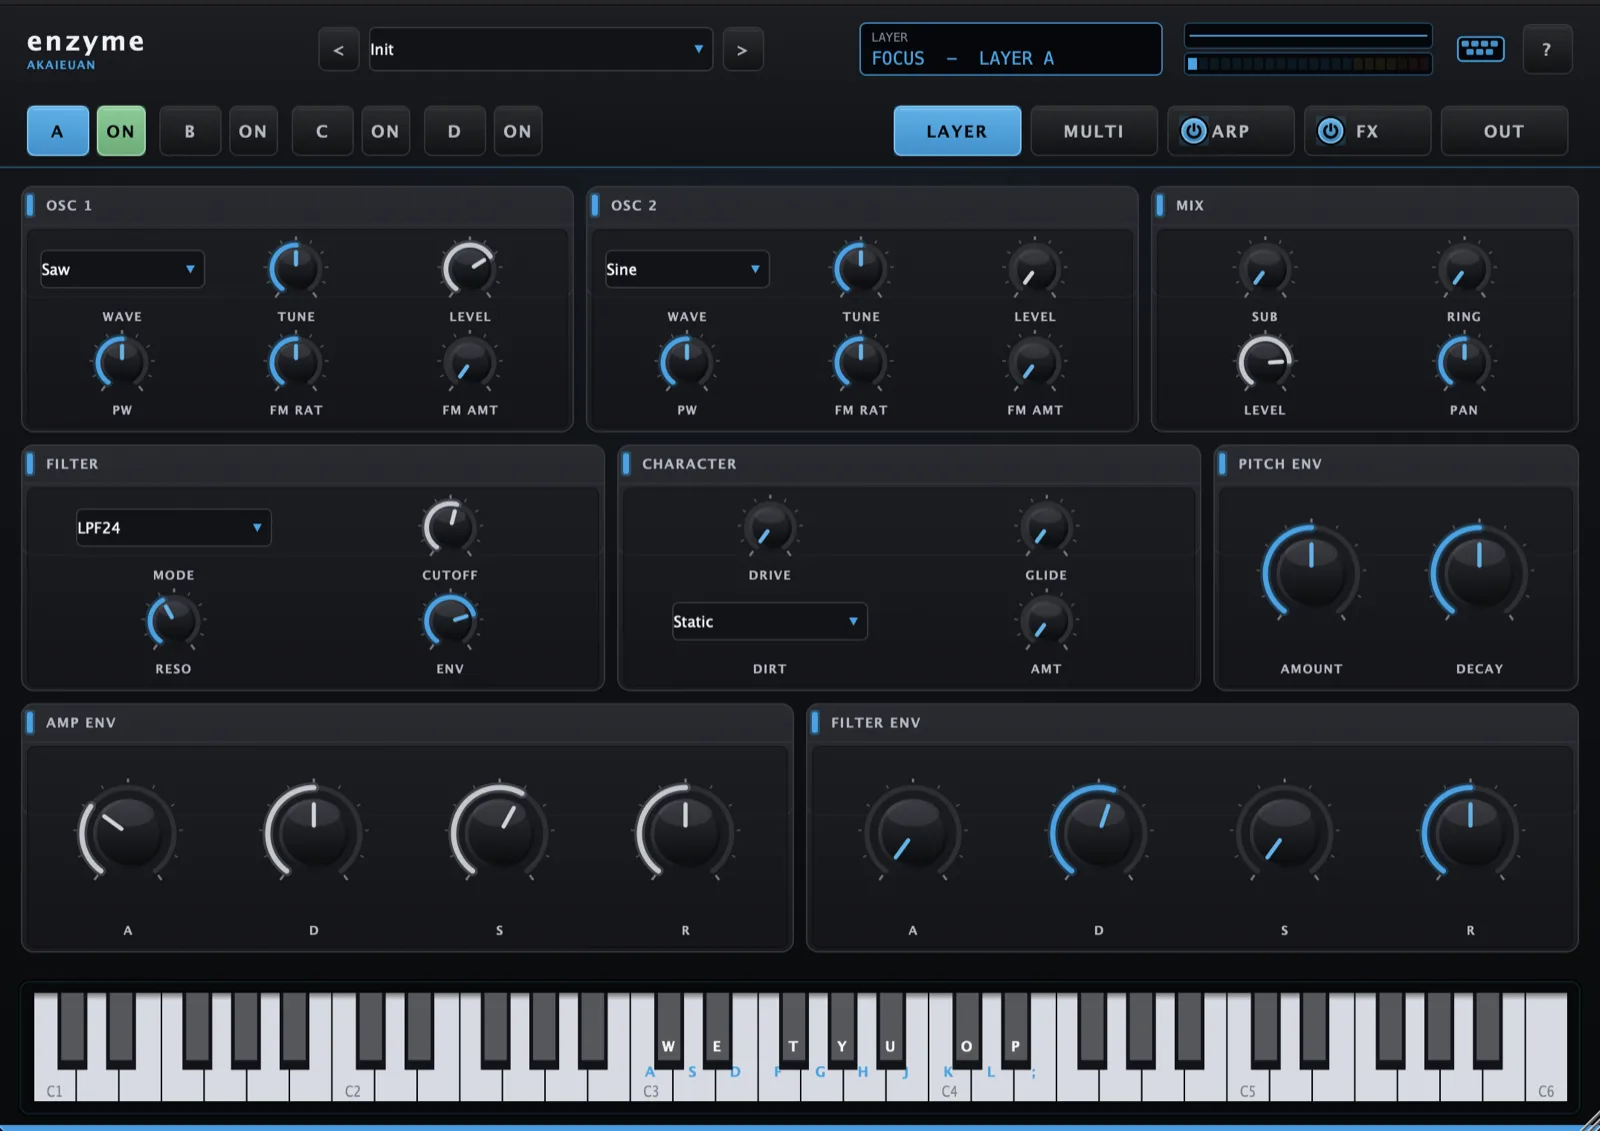Click the FILTER ENV section indicator
1600x1131 pixels.
(815, 722)
